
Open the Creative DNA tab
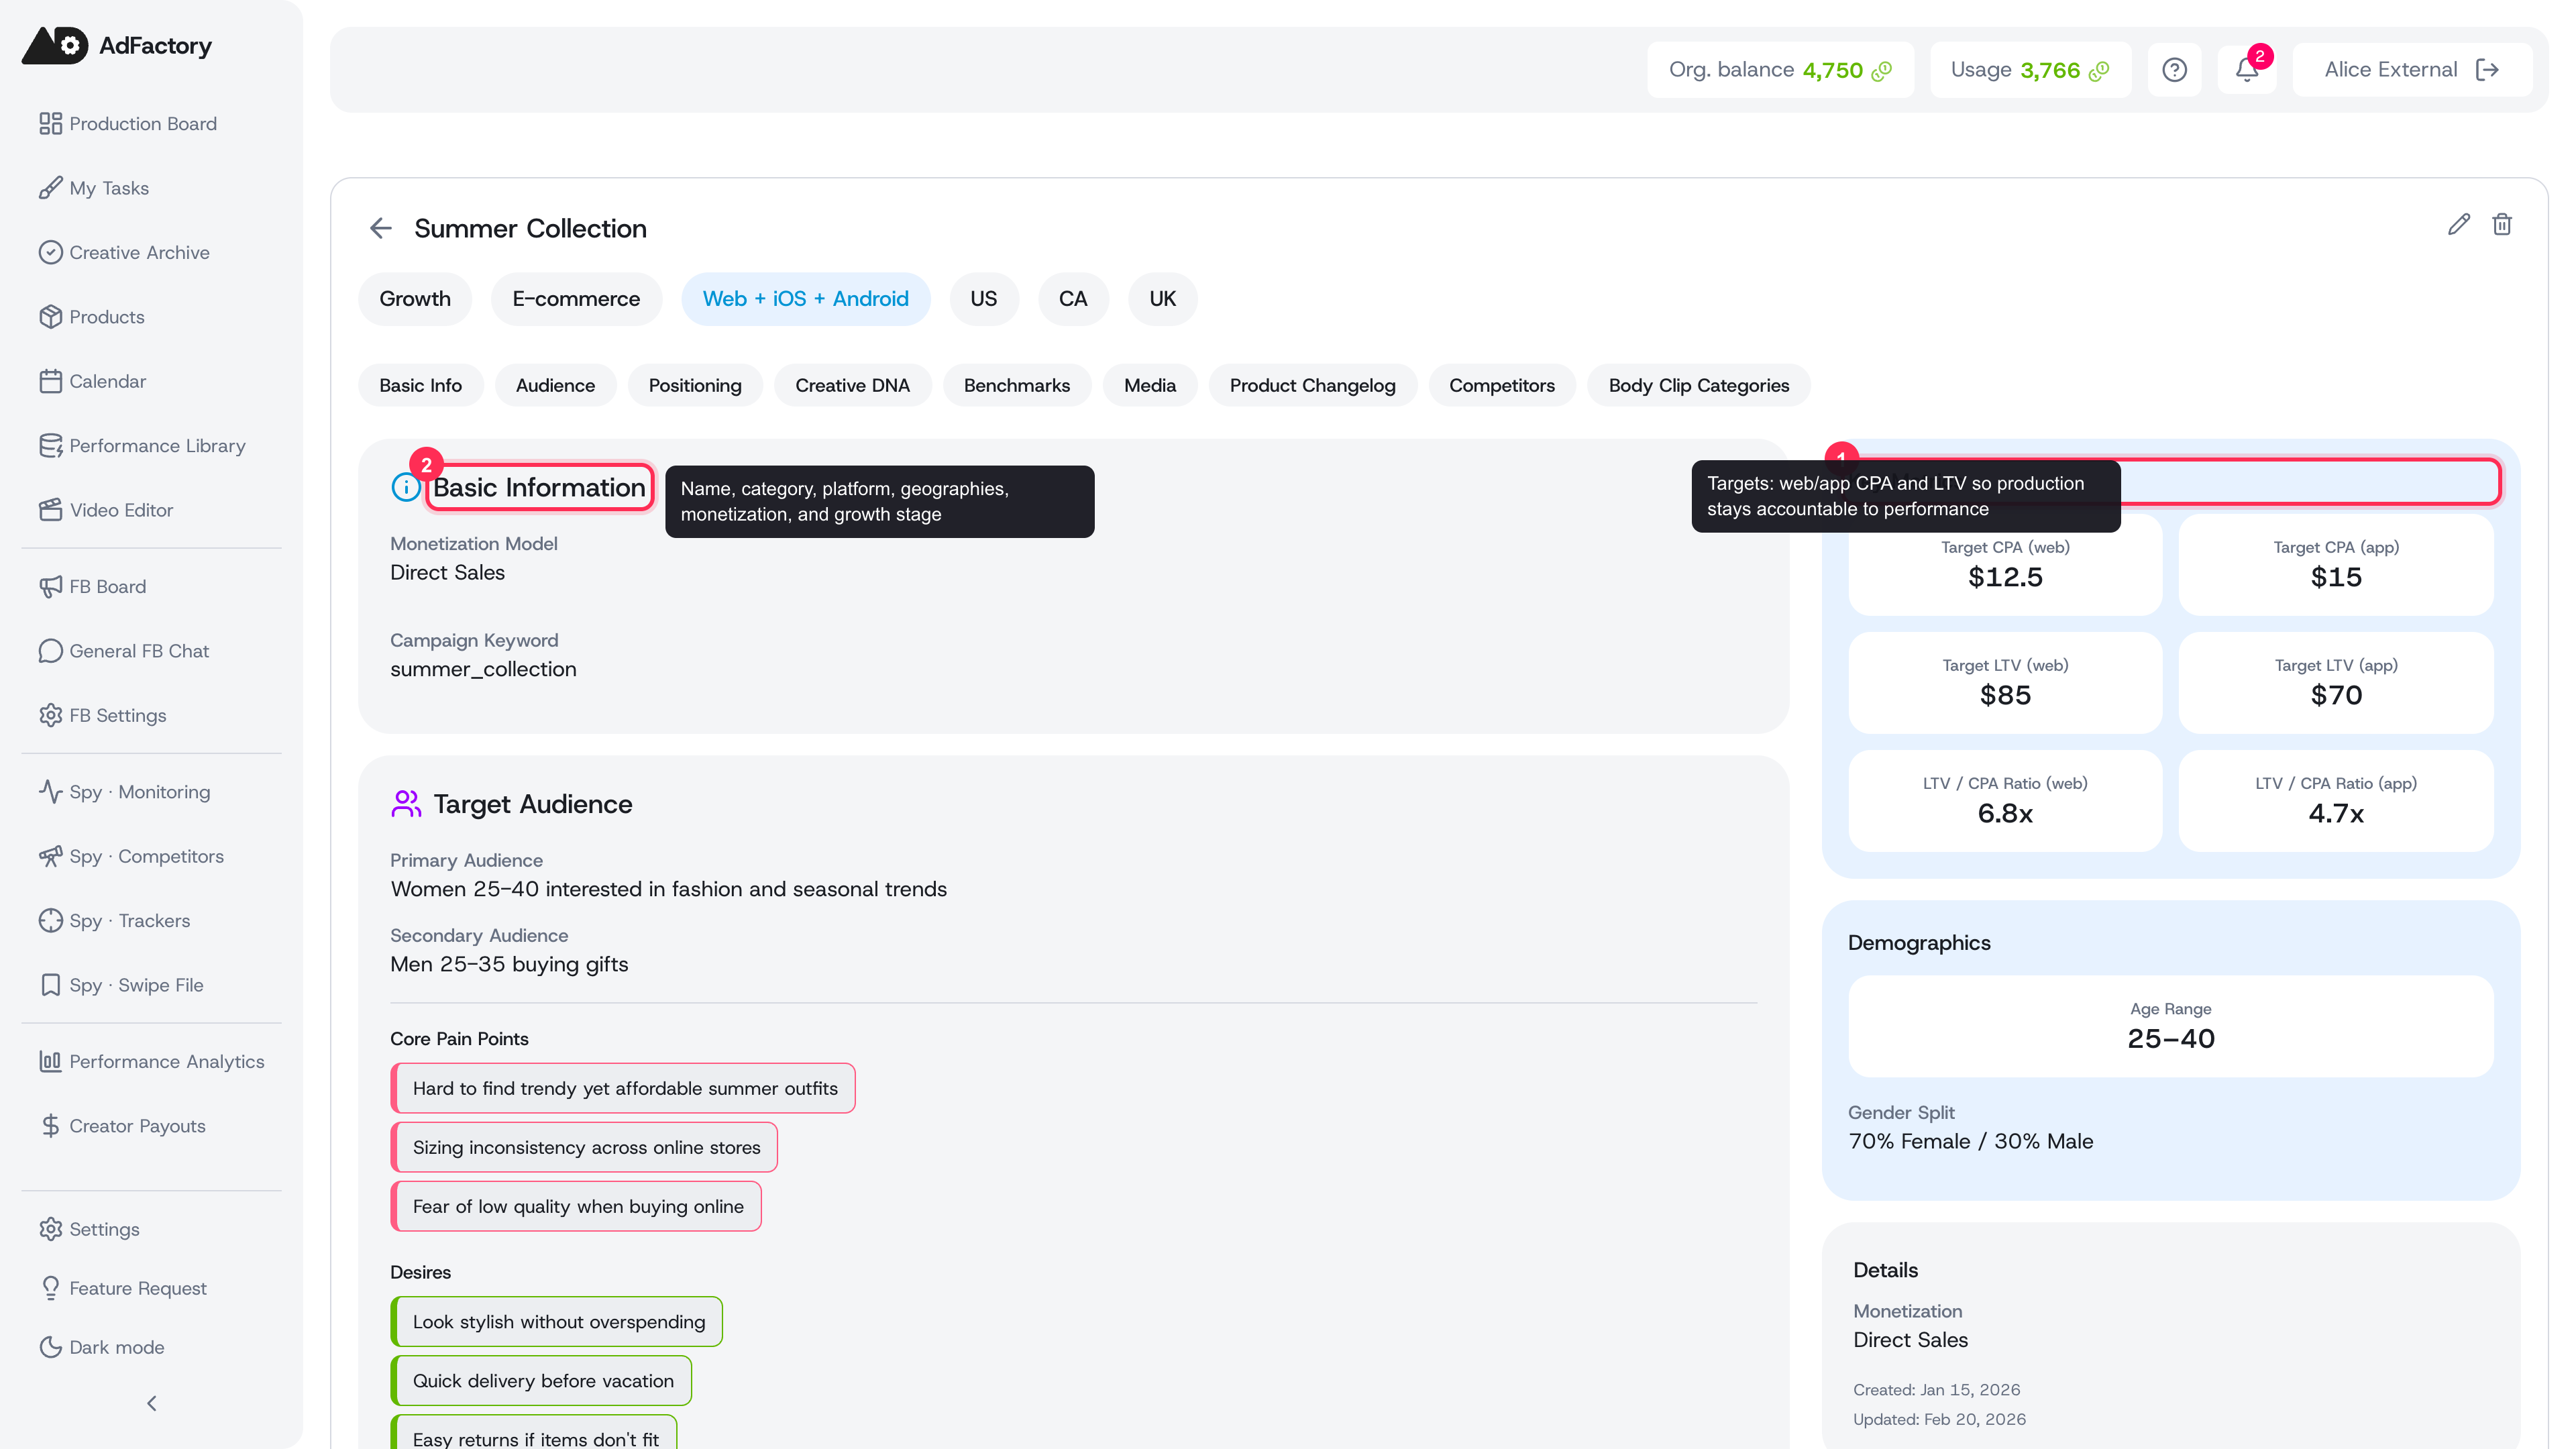[852, 385]
